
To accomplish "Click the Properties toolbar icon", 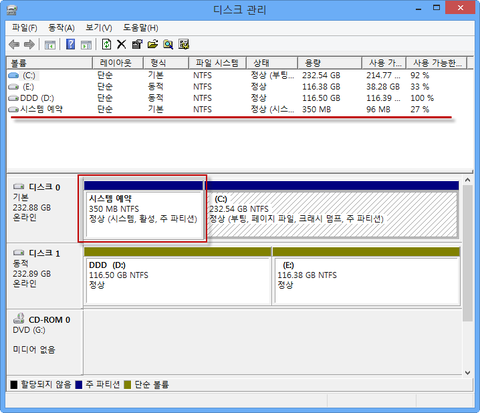I will (137, 44).
